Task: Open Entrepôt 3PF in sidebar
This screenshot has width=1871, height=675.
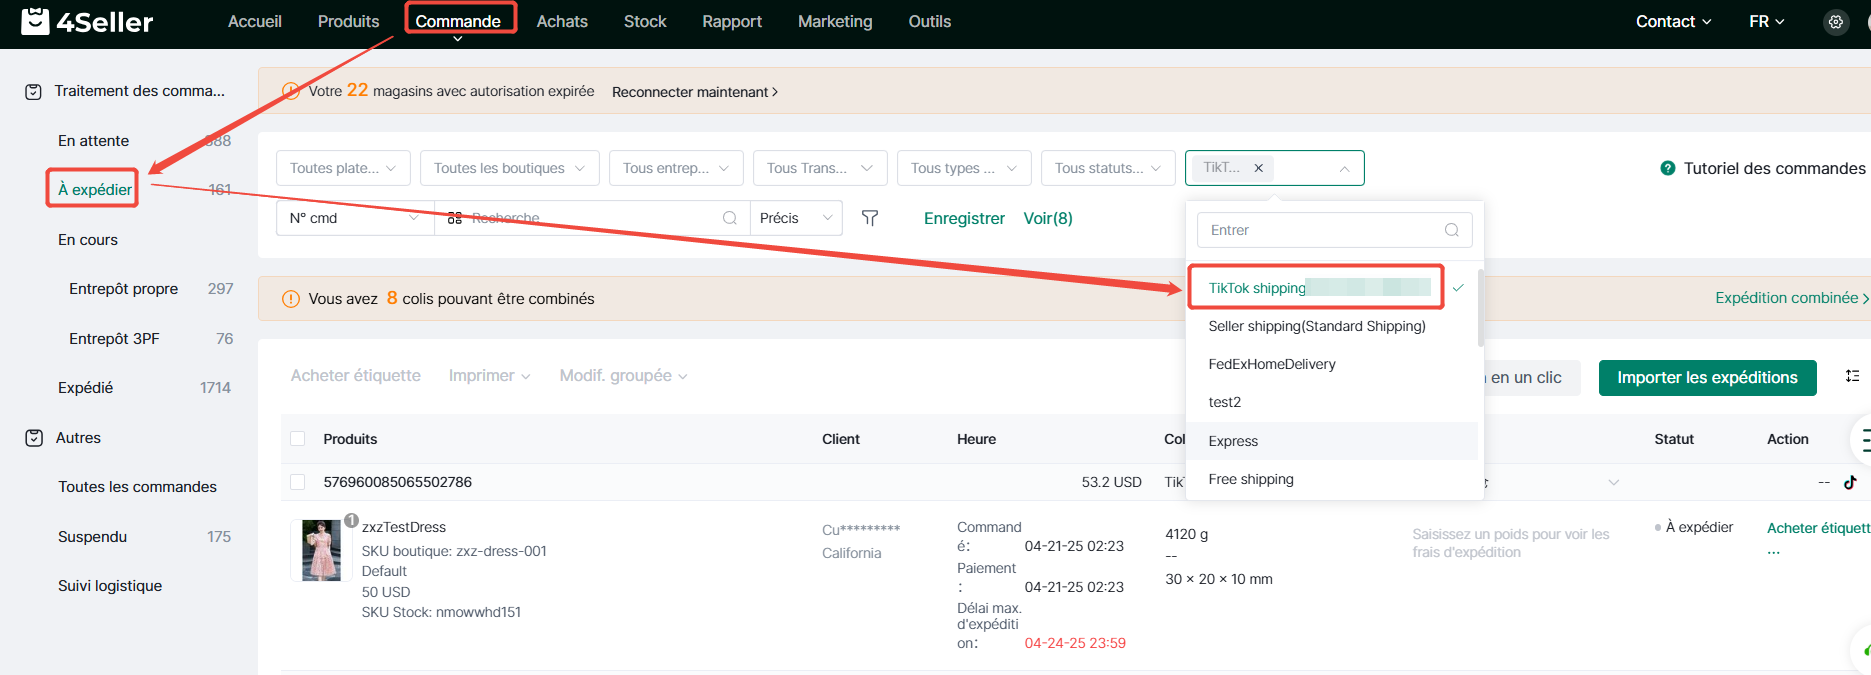Action: click(x=114, y=339)
